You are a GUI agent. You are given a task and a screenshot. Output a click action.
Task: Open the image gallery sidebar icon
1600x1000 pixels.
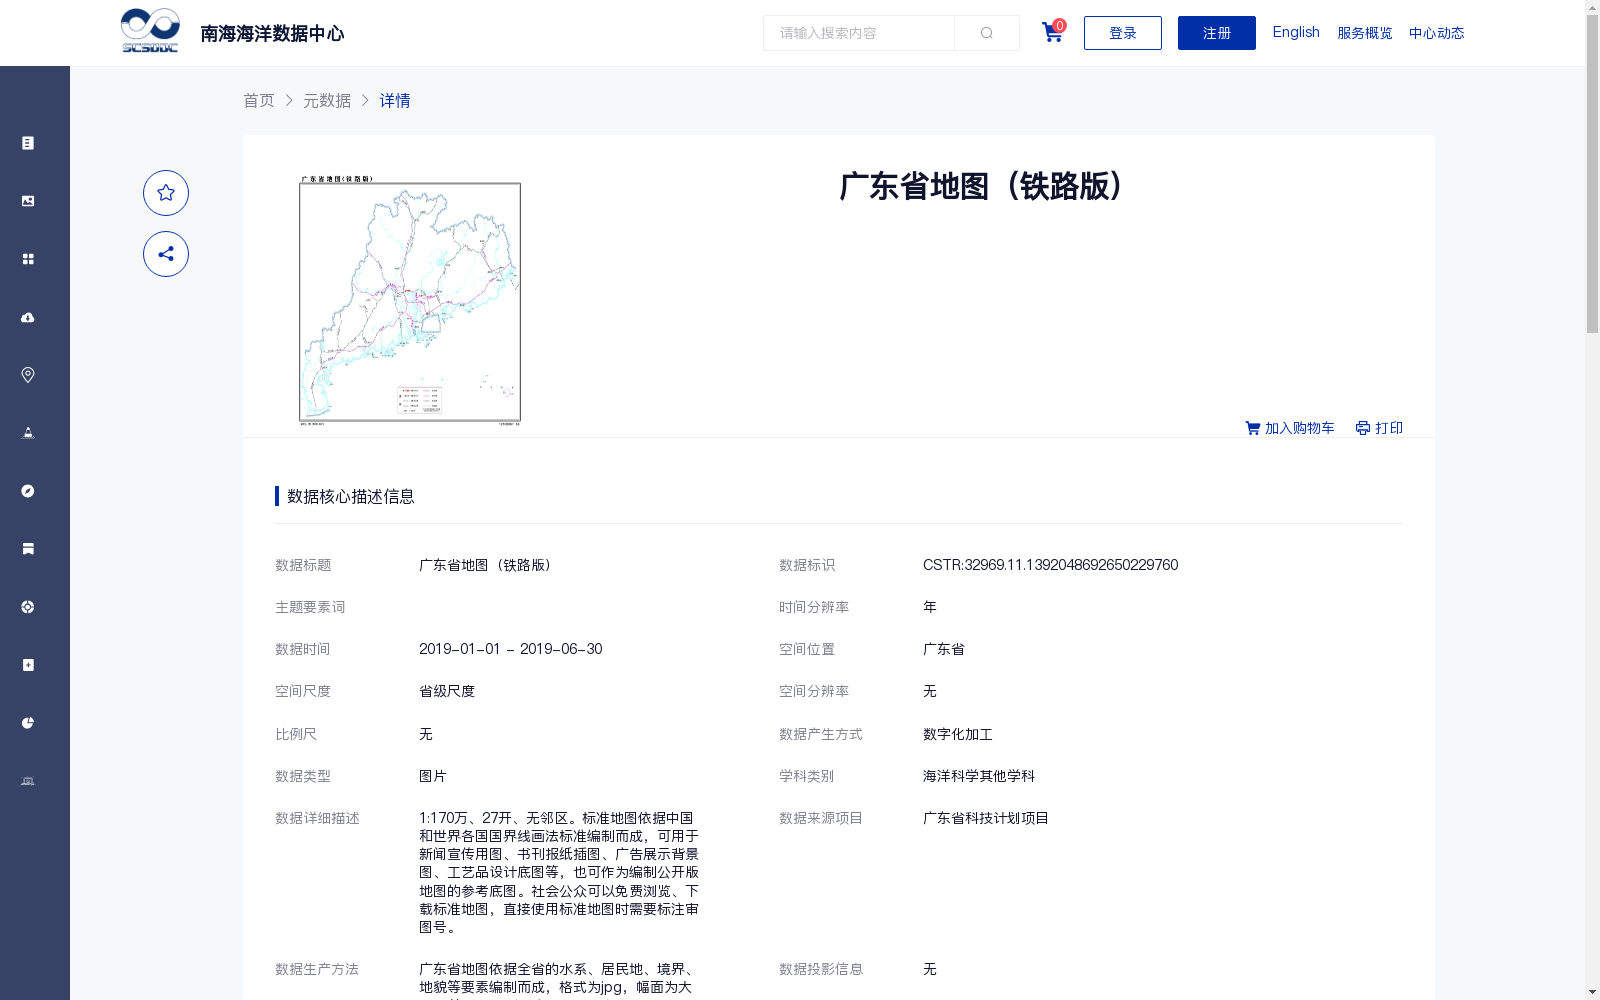[28, 201]
